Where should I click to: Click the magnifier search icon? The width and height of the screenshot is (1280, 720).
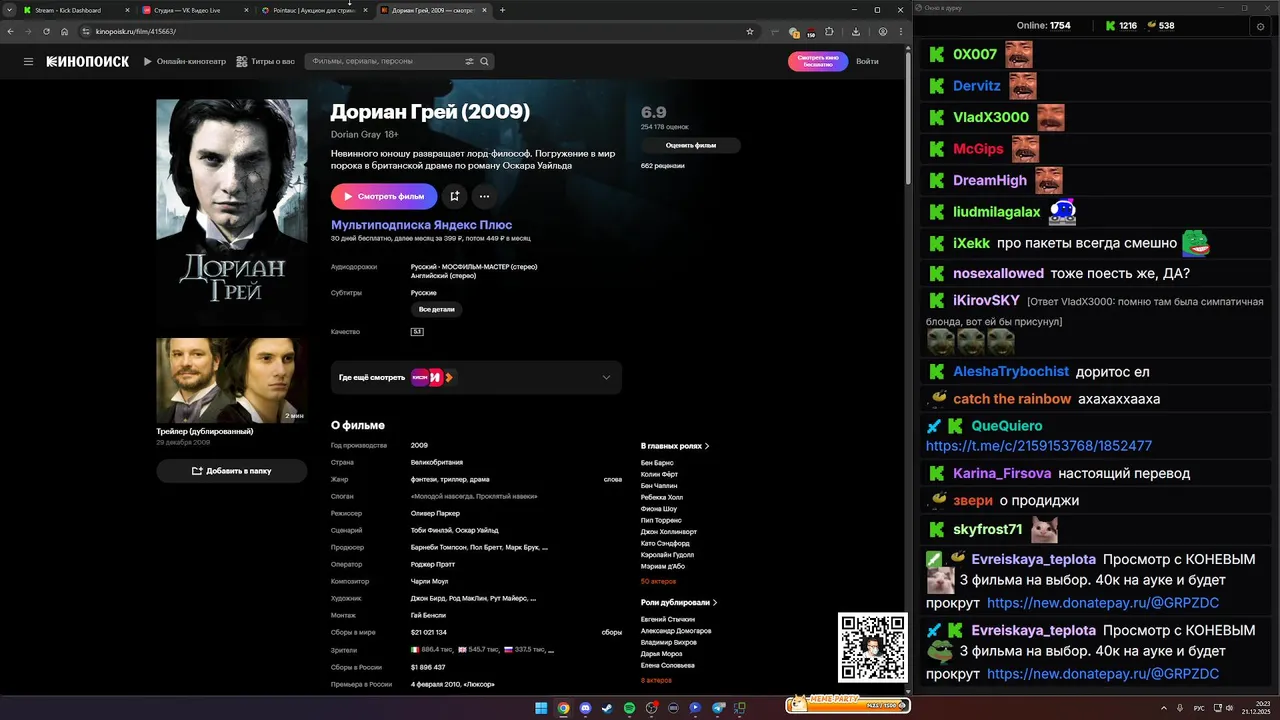(x=485, y=61)
